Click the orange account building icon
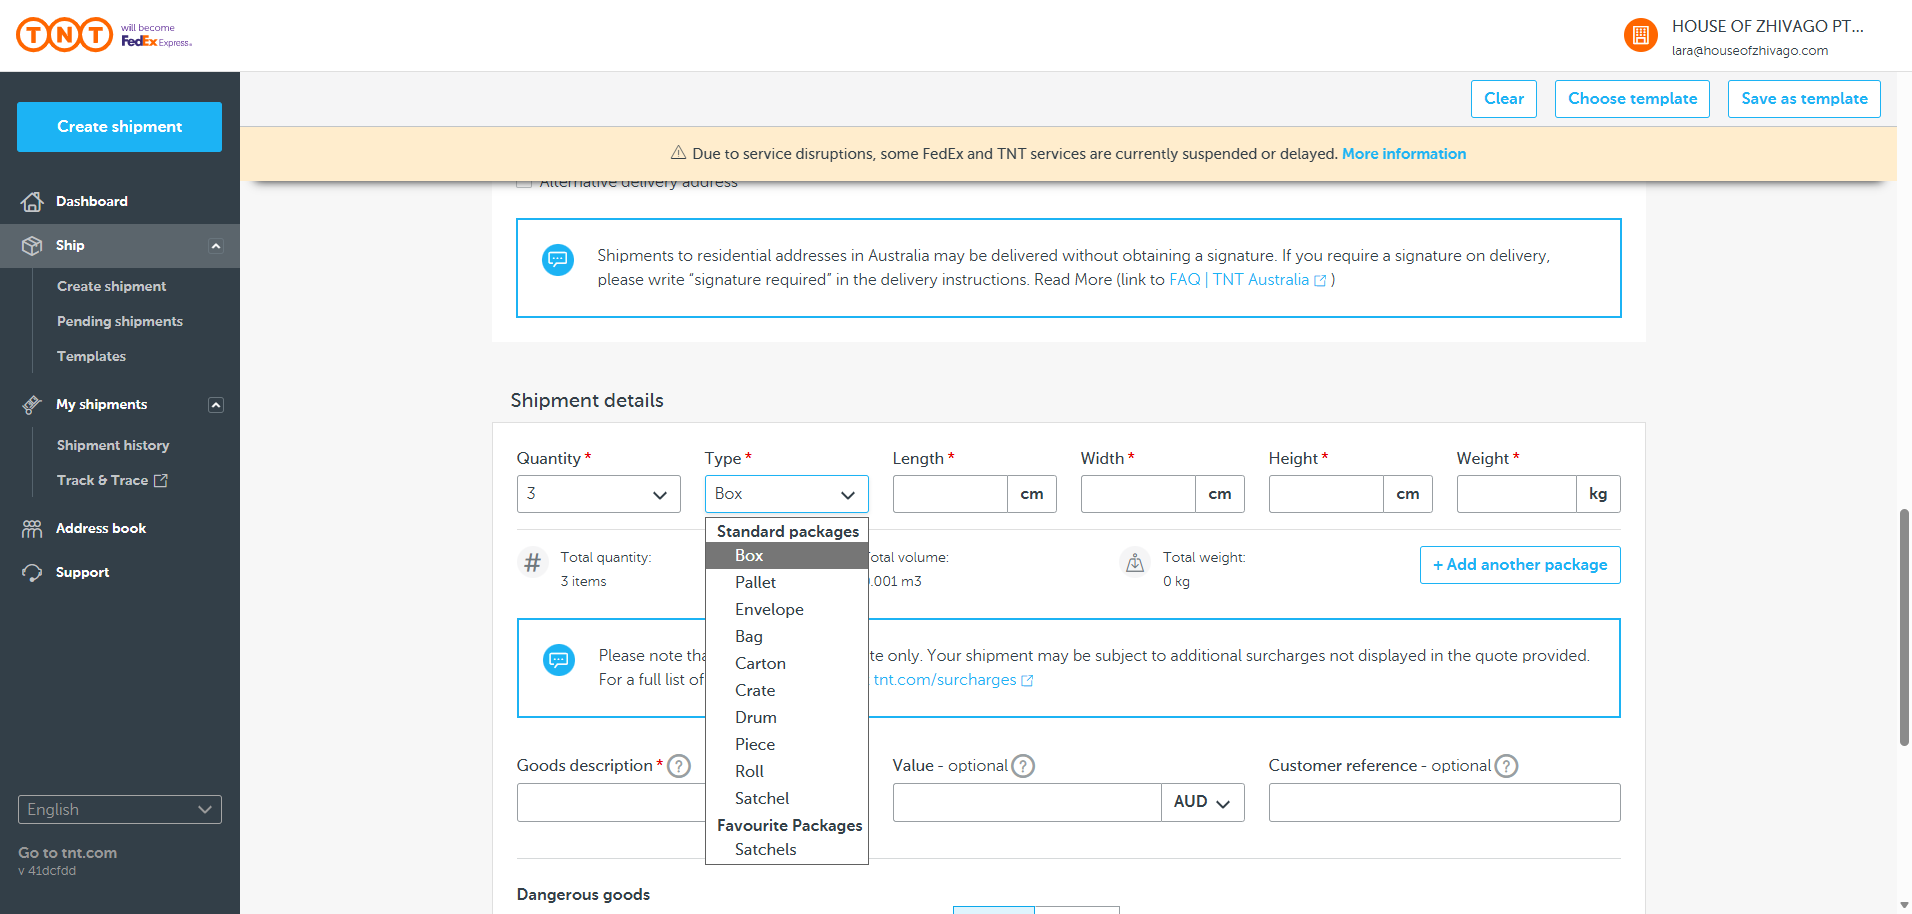1912x914 pixels. click(x=1640, y=36)
